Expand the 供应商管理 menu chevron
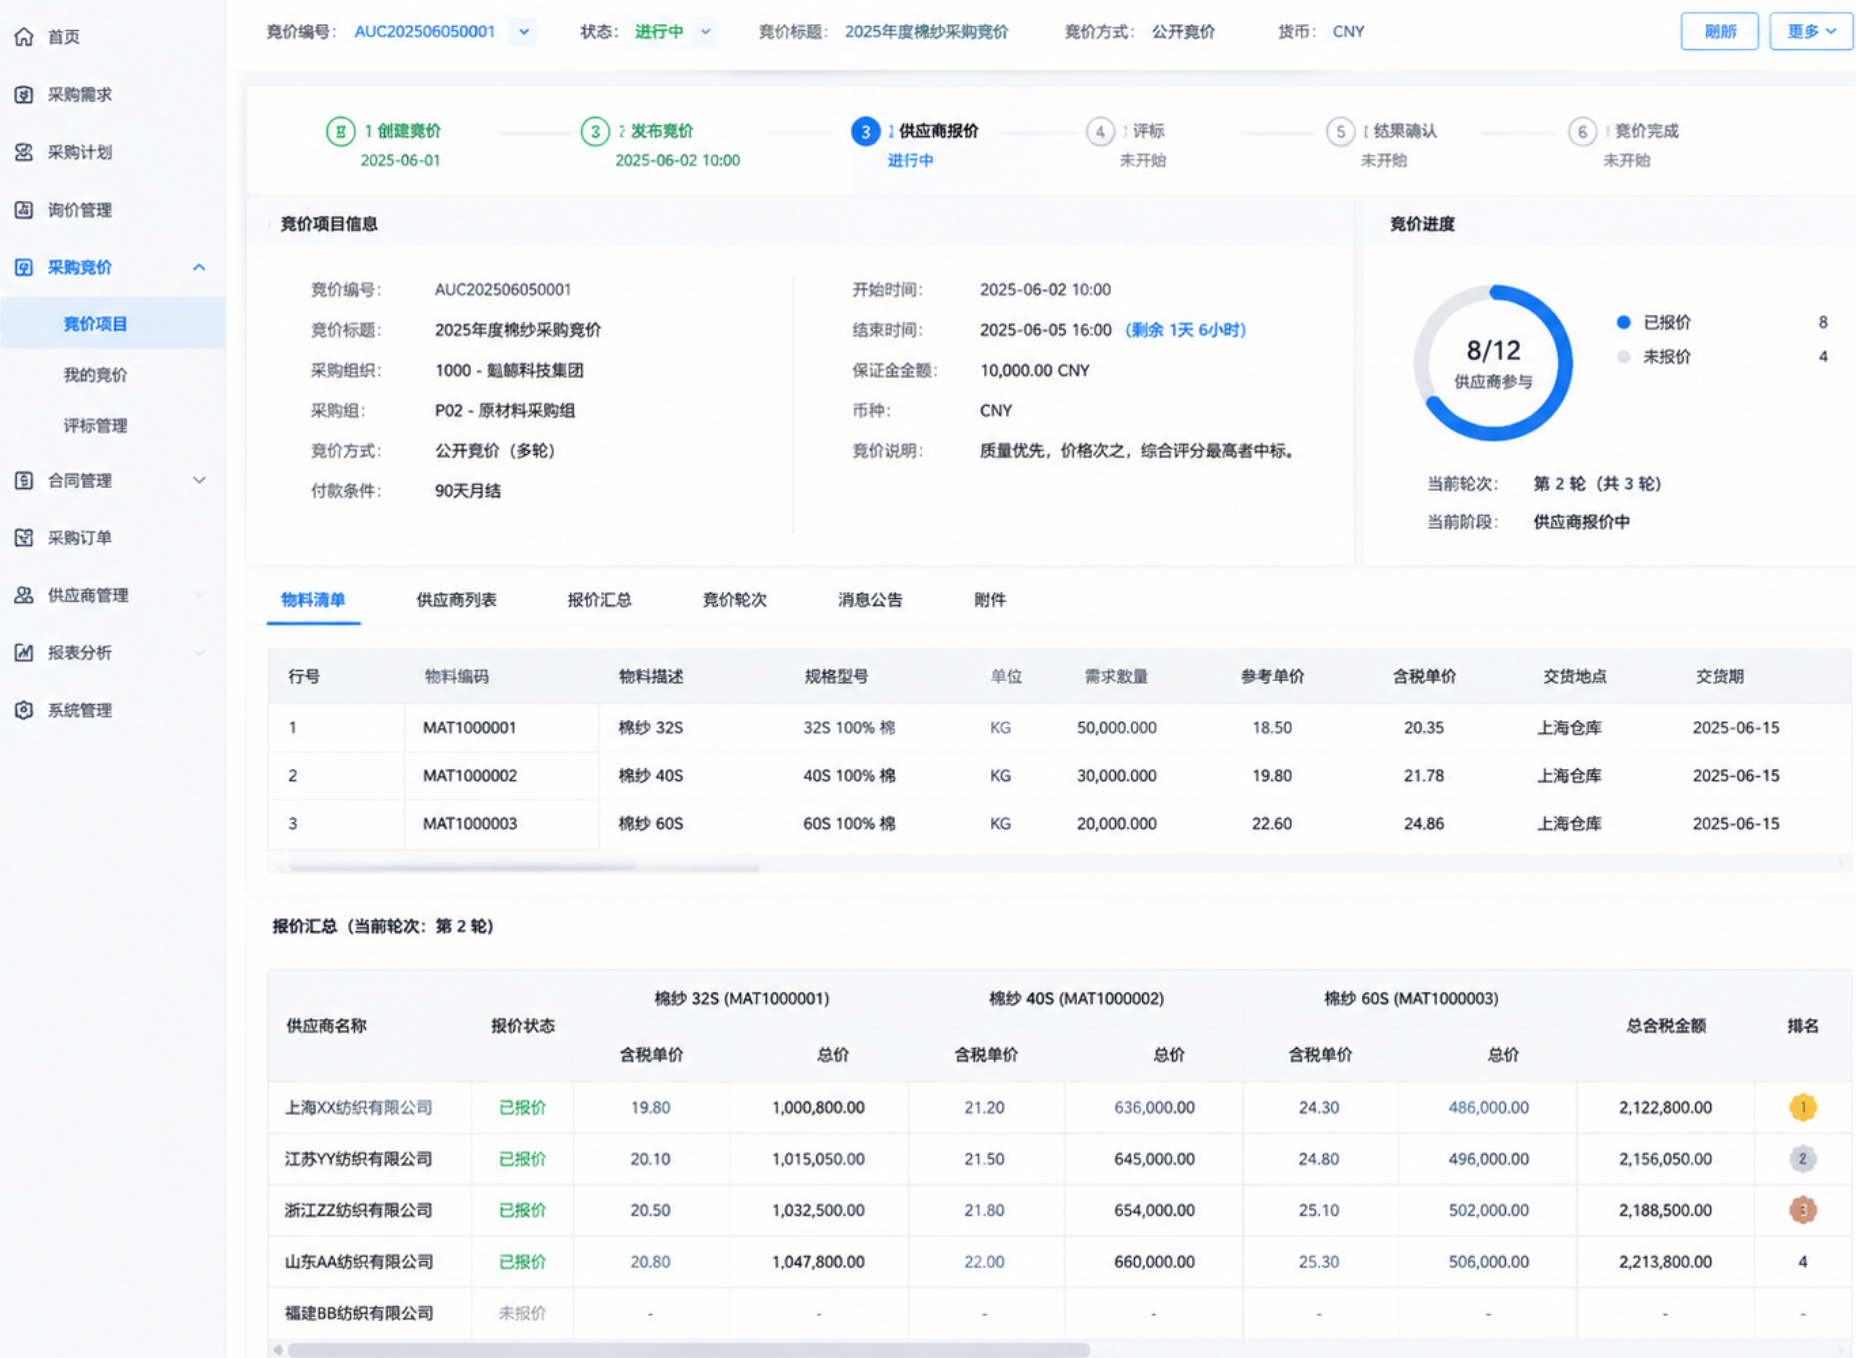The width and height of the screenshot is (1856, 1358). click(199, 595)
